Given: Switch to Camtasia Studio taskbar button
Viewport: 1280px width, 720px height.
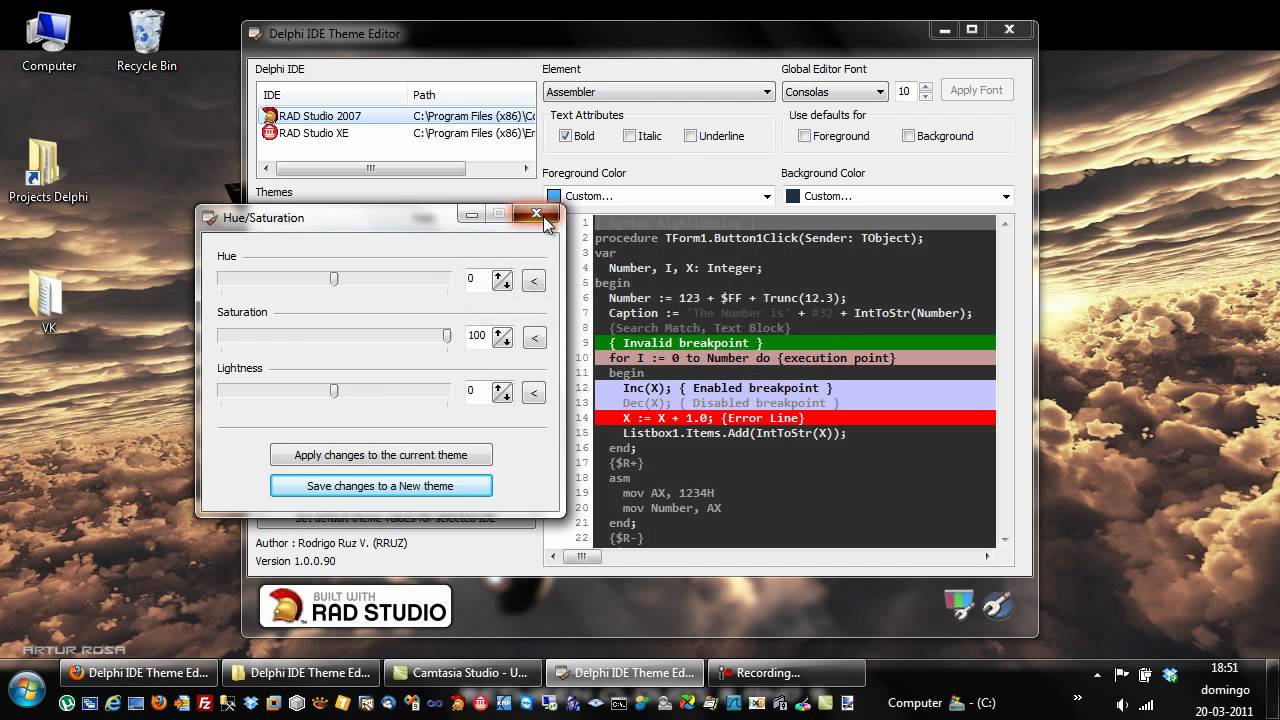Looking at the screenshot, I should 462,673.
